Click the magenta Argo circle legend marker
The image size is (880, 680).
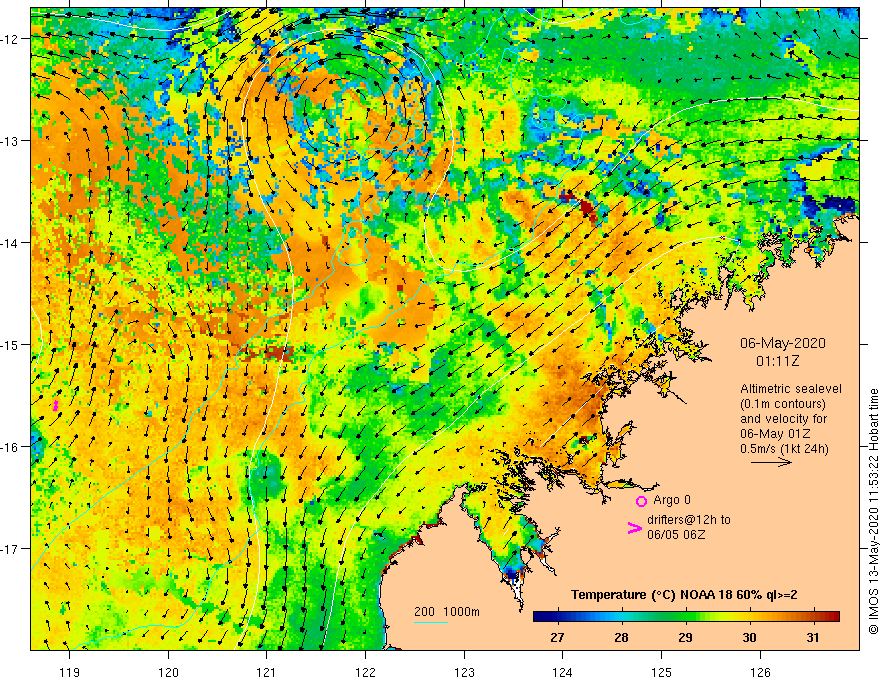[641, 501]
